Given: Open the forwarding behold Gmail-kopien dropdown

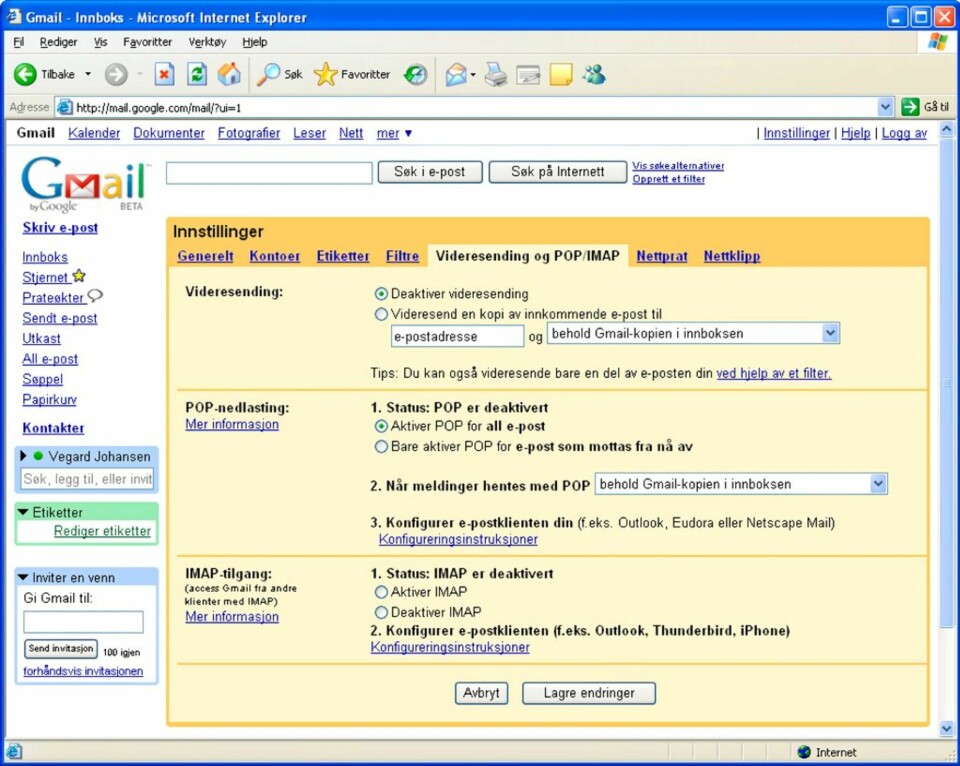Looking at the screenshot, I should tap(693, 334).
